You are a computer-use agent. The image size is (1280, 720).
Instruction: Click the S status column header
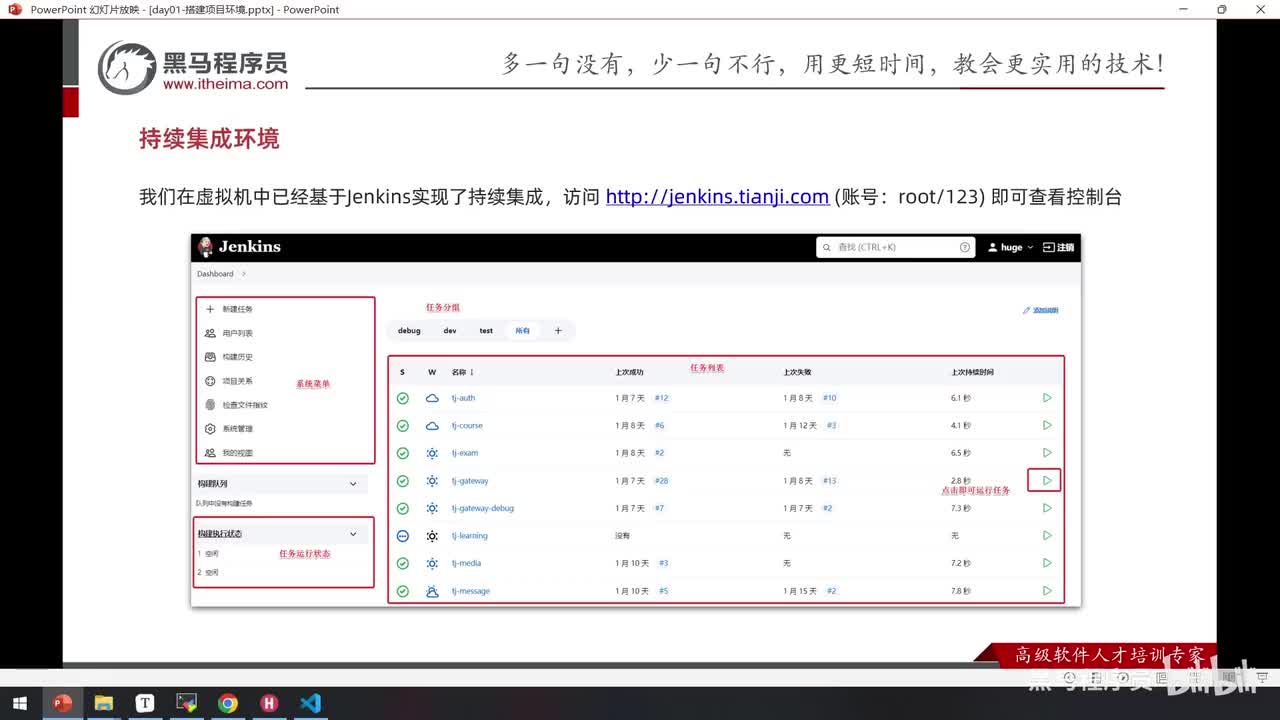click(x=402, y=372)
